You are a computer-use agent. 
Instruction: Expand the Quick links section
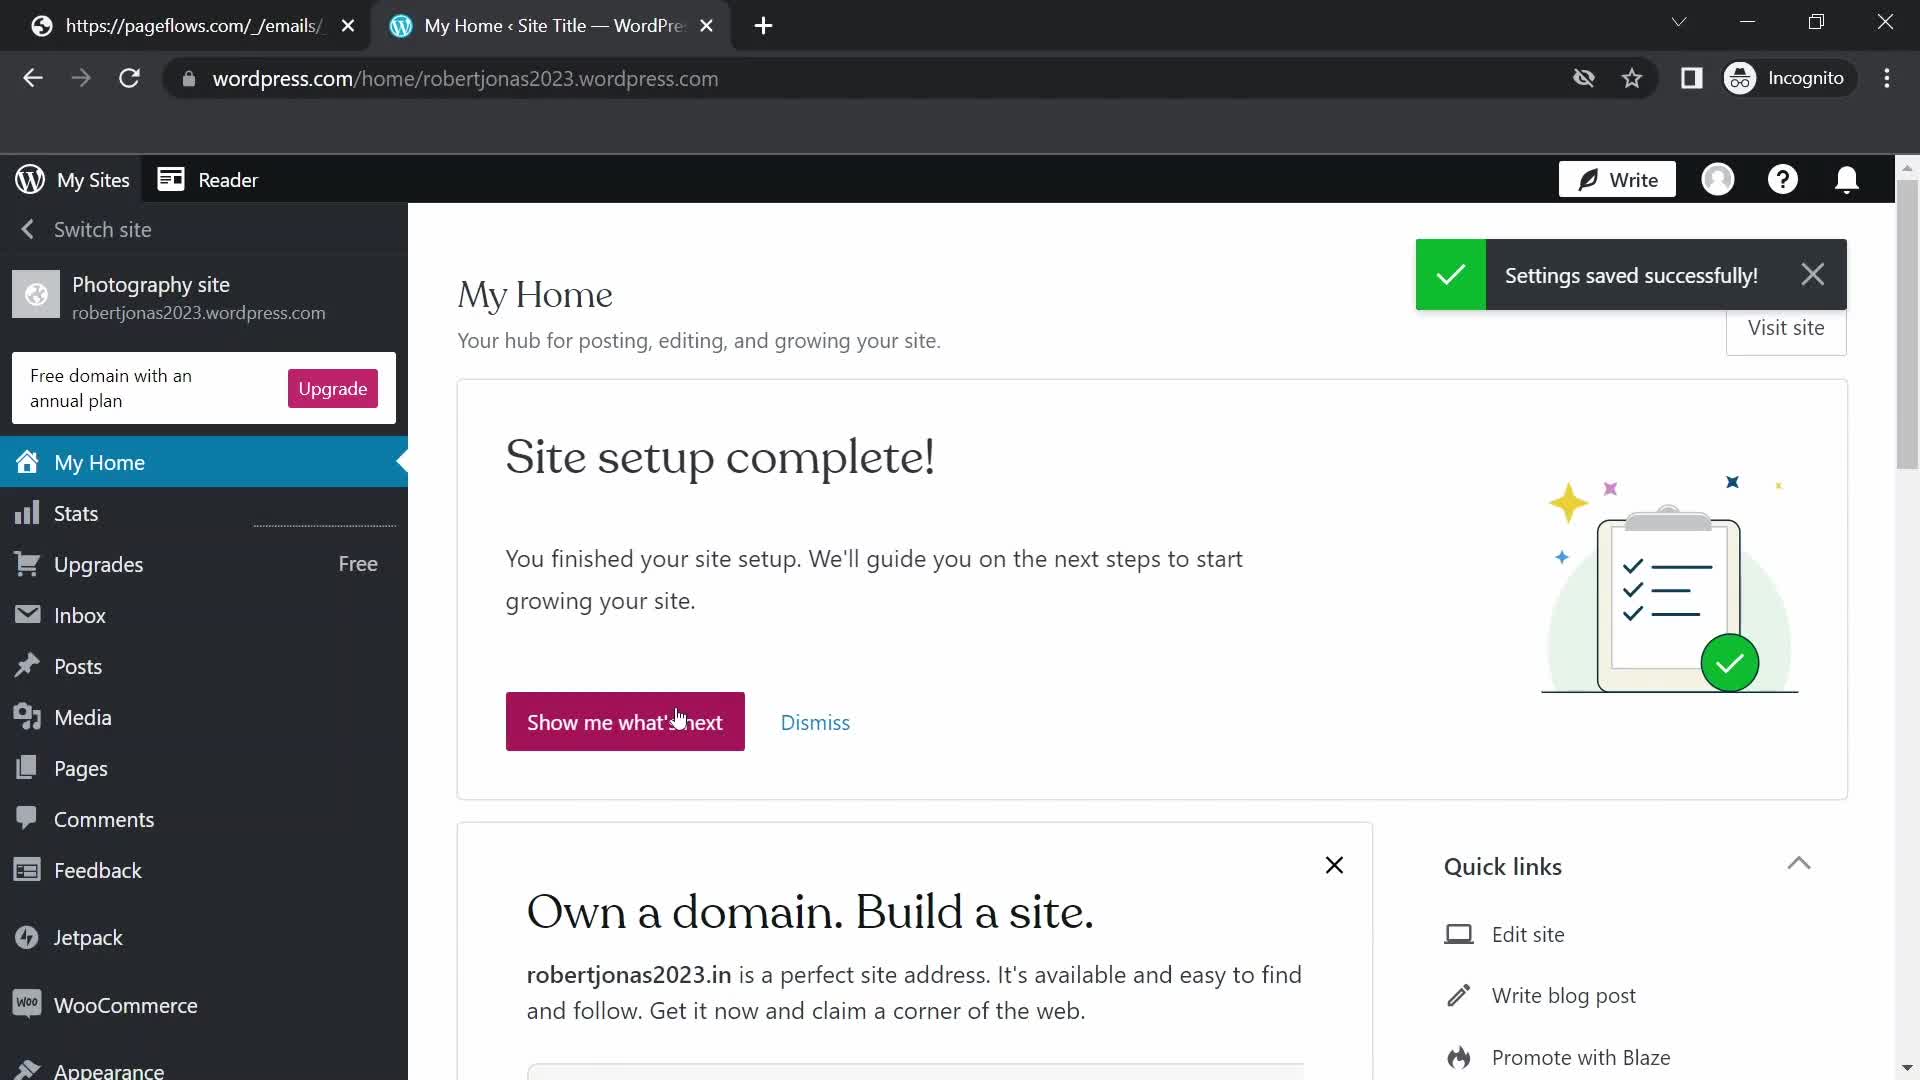(x=1801, y=865)
